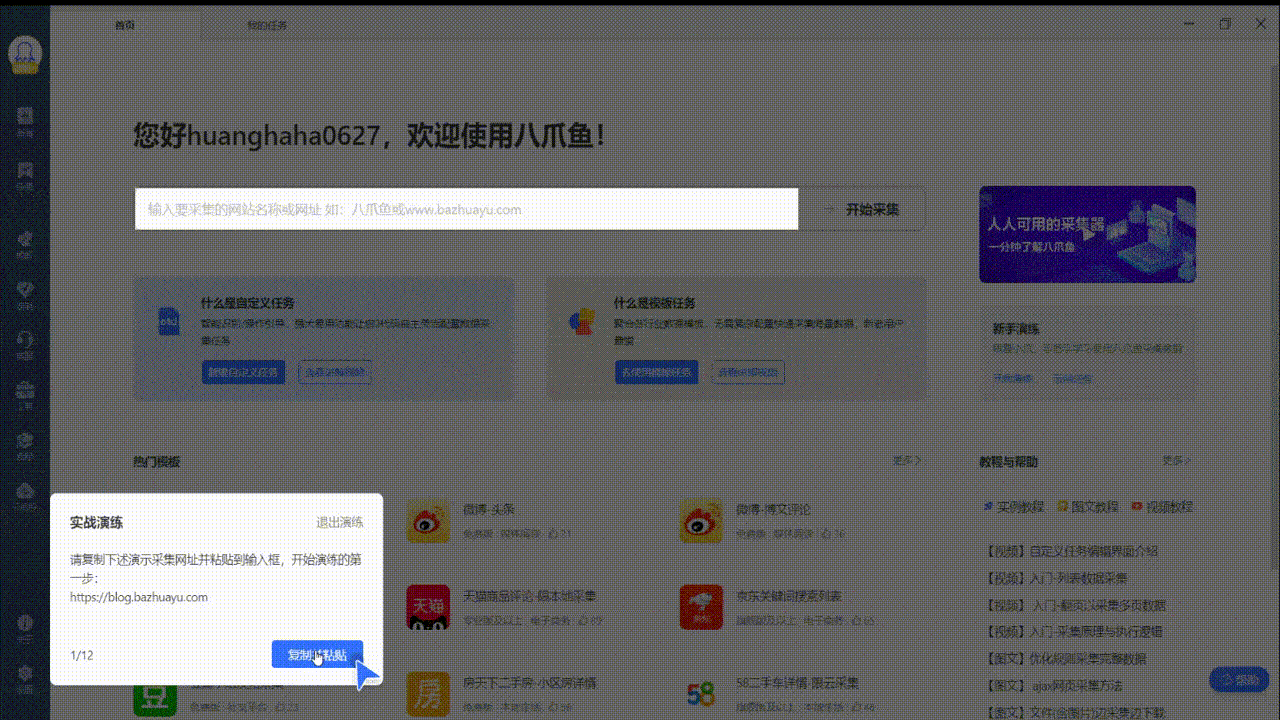This screenshot has height=720, width=1280.
Task: Open the gear settings icon in the sidebar
Action: (25, 672)
